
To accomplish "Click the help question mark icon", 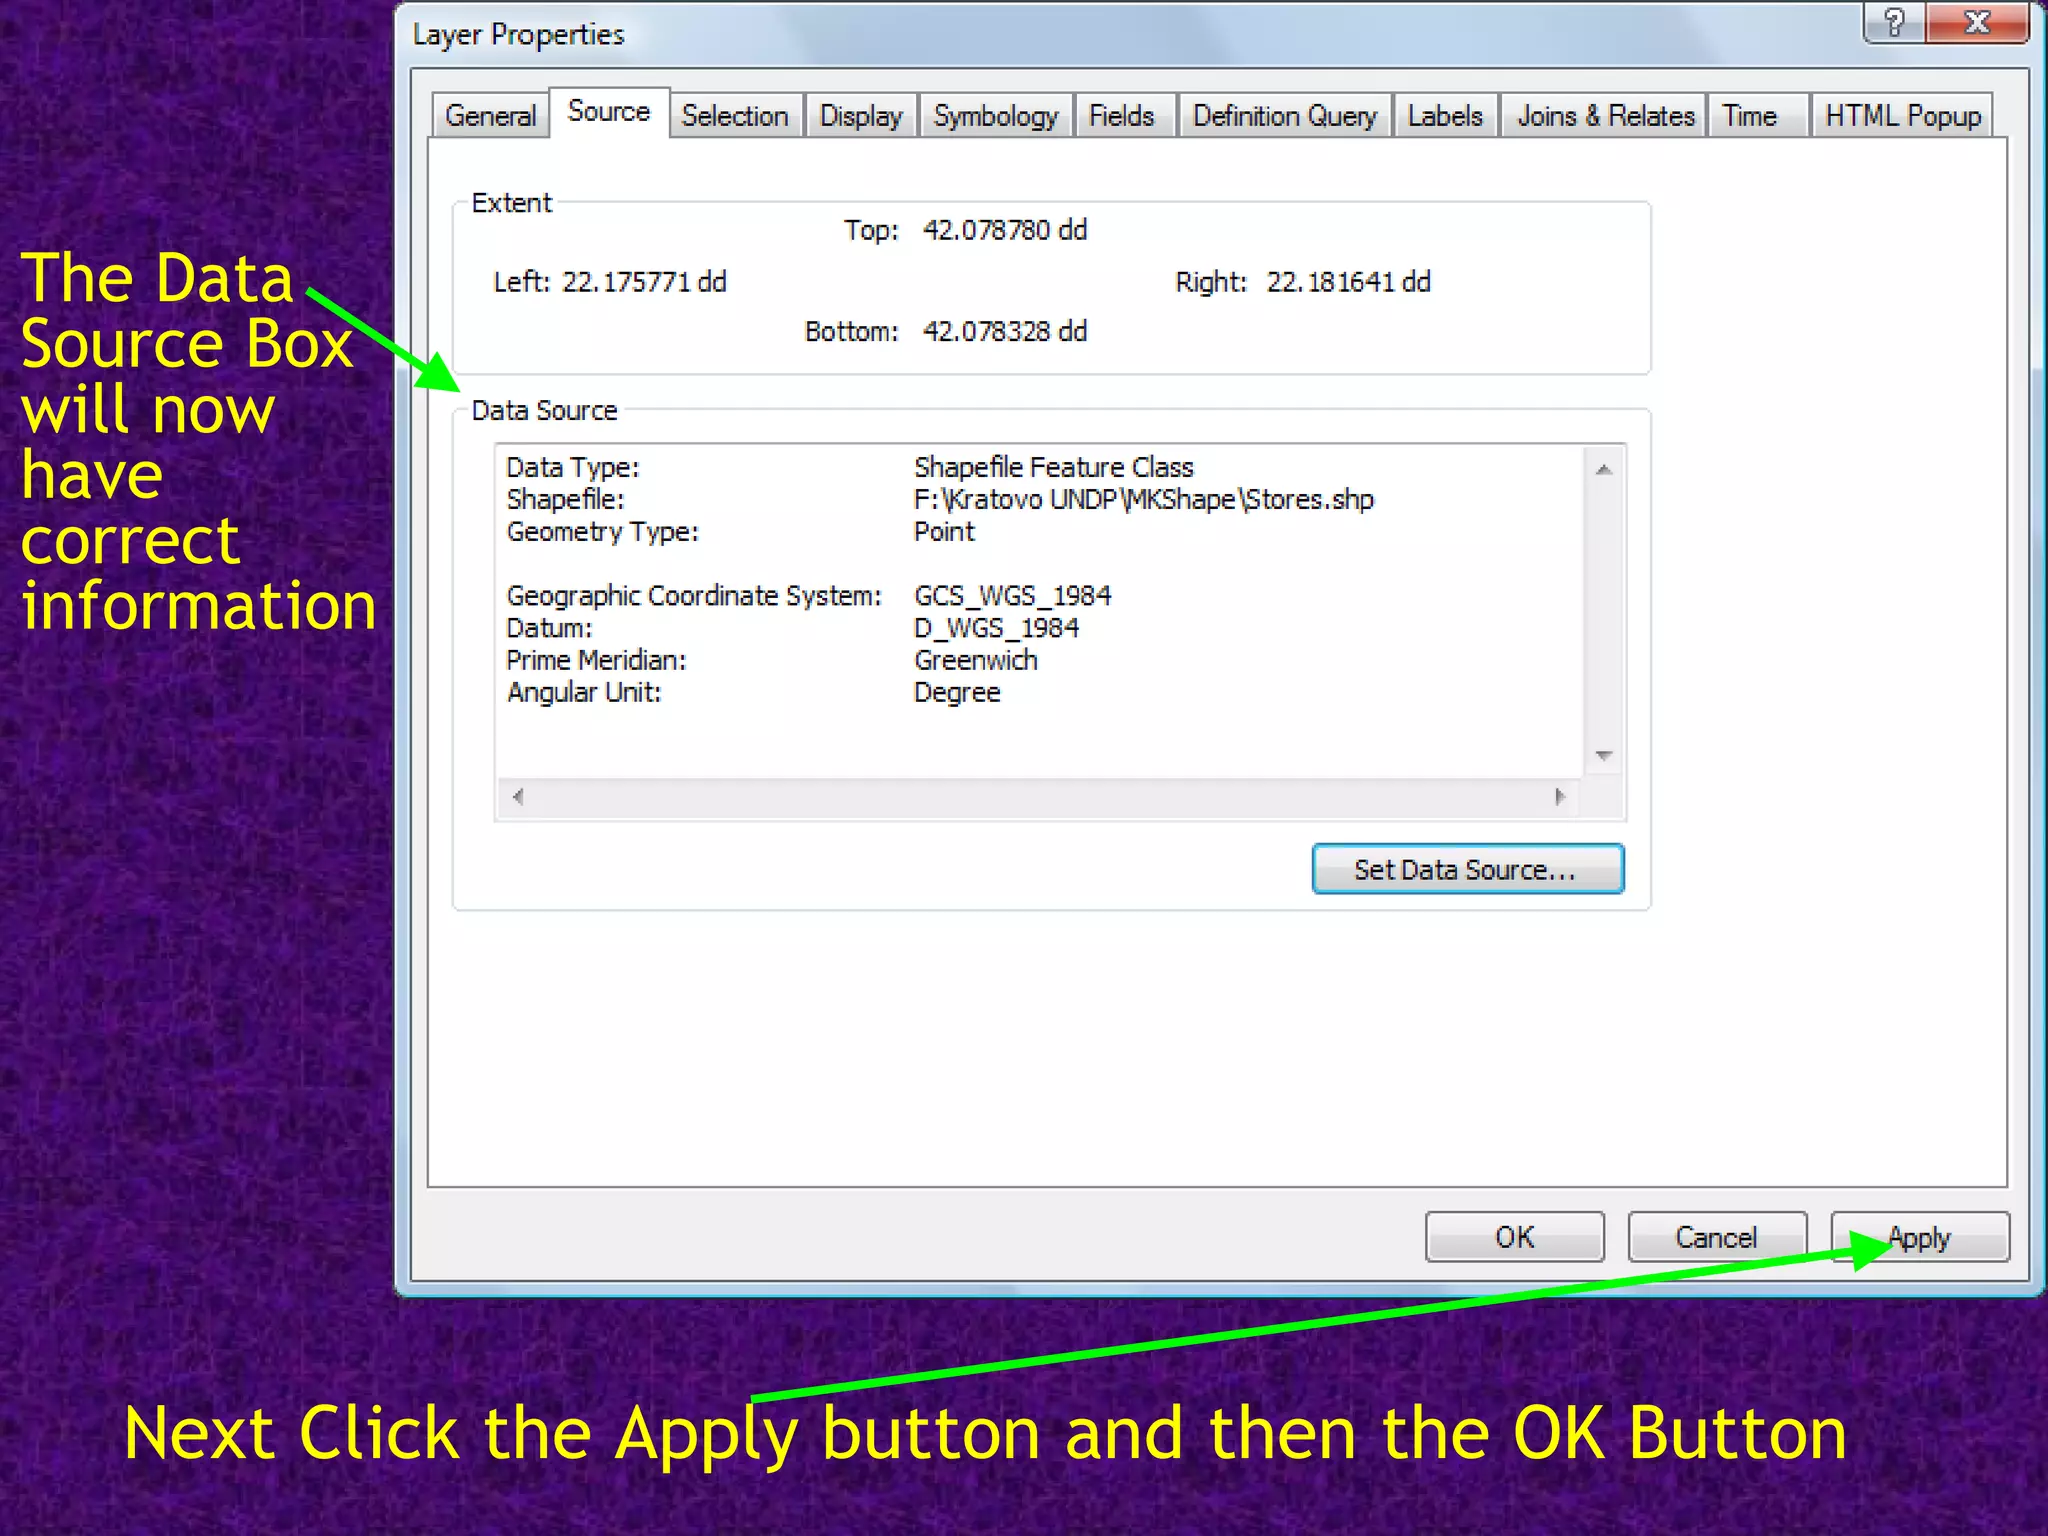I will tap(1894, 22).
